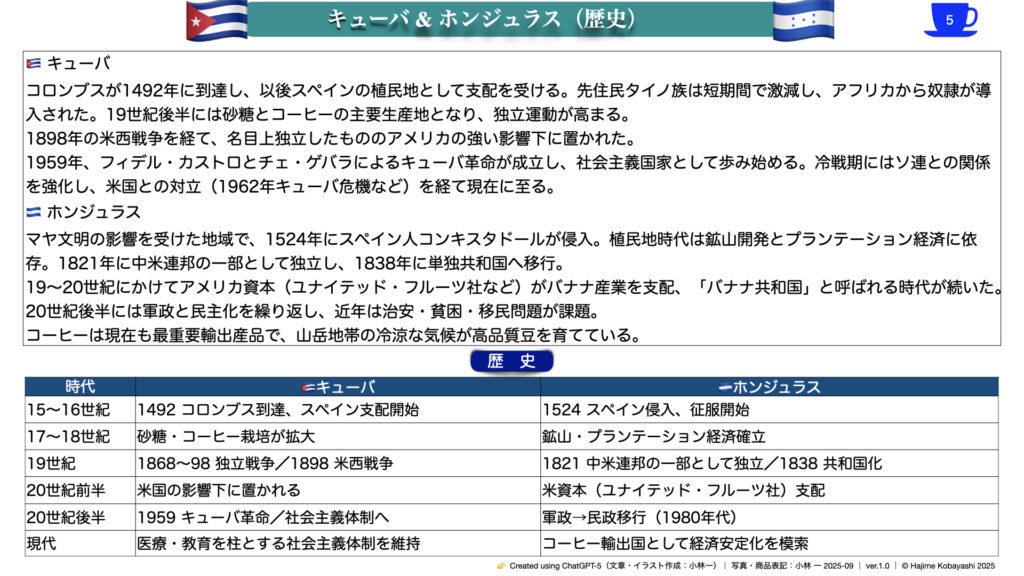1024x576 pixels.
Task: Click the 軍政→民政移行（1980年代） cell
Action: click(639, 517)
